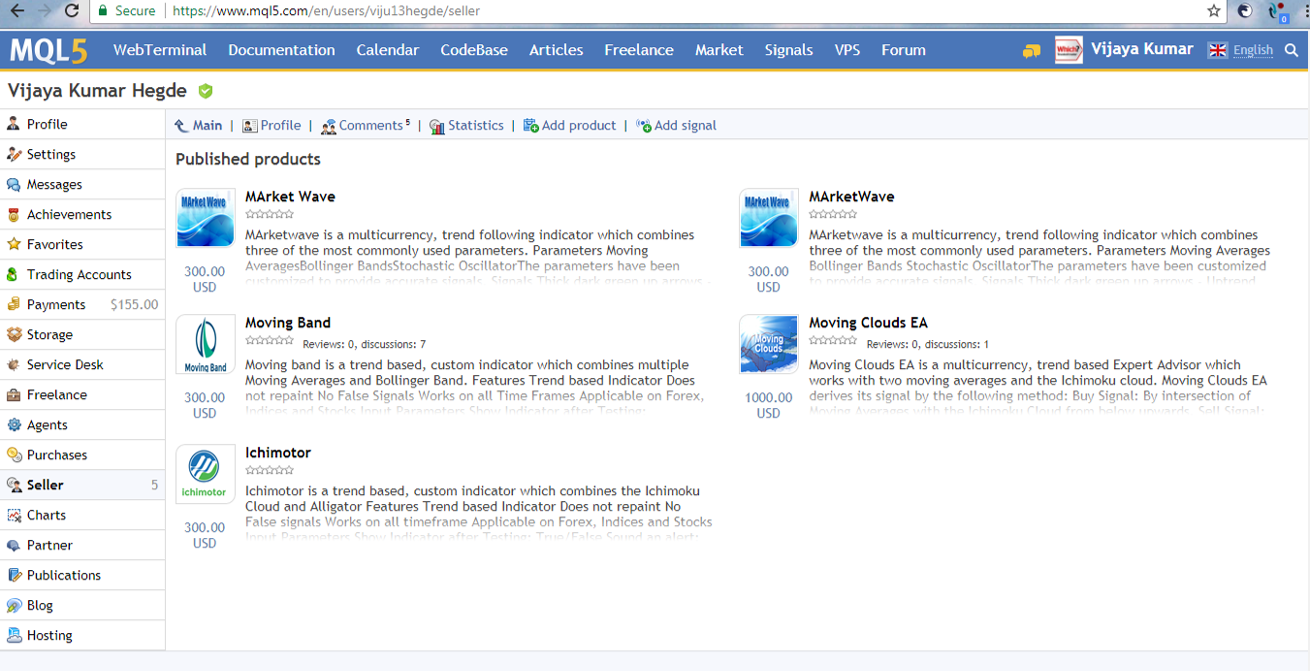Click the Published products heading
The height and width of the screenshot is (671, 1310).
pos(248,159)
